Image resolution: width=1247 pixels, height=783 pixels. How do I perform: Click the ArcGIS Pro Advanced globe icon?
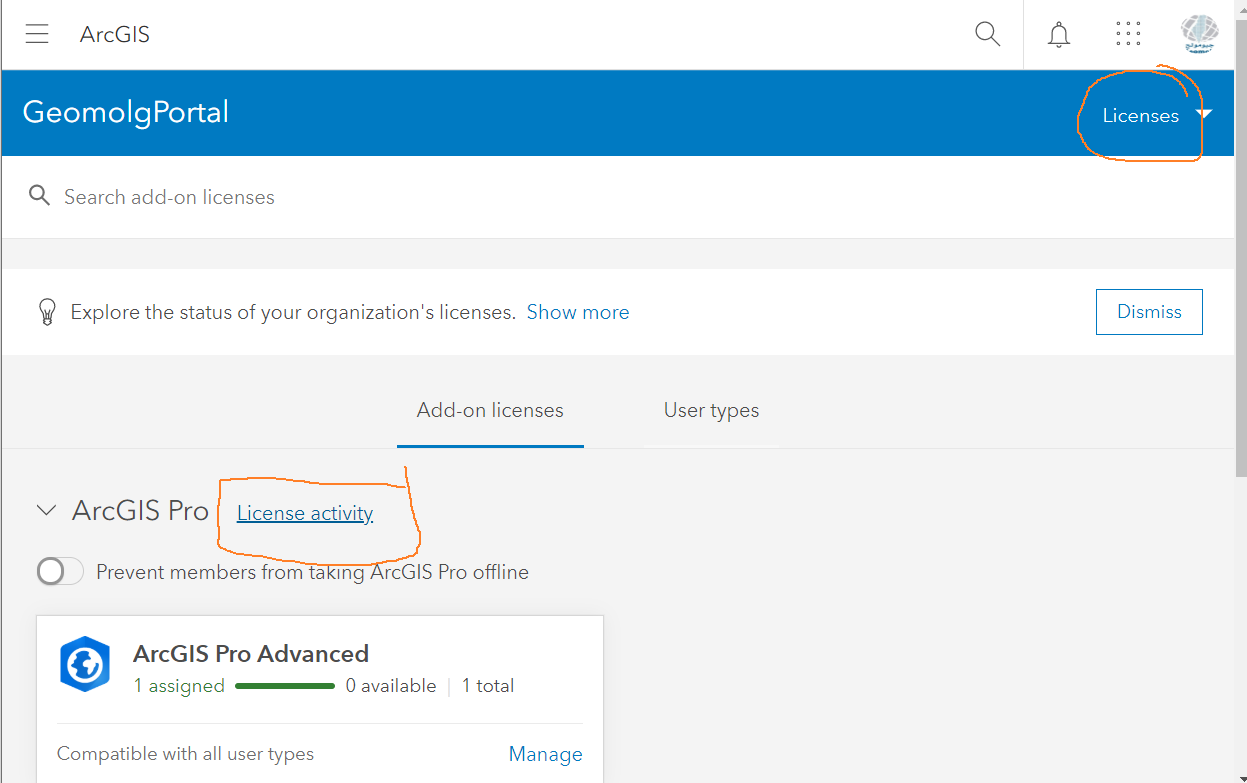pos(85,663)
